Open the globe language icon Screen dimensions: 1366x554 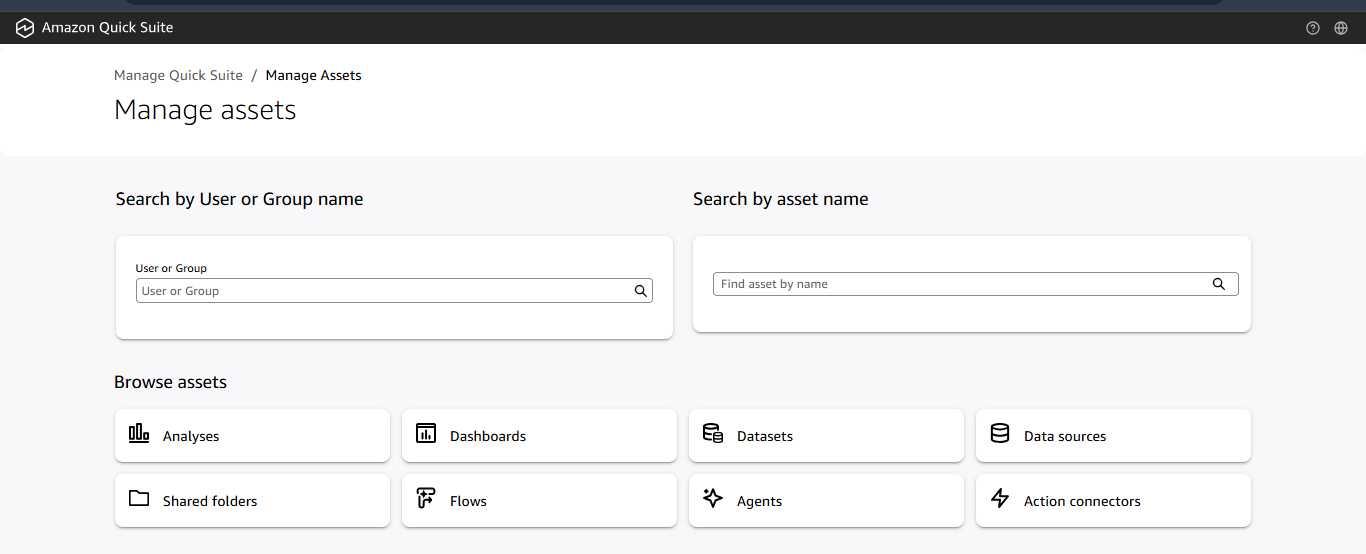1341,28
